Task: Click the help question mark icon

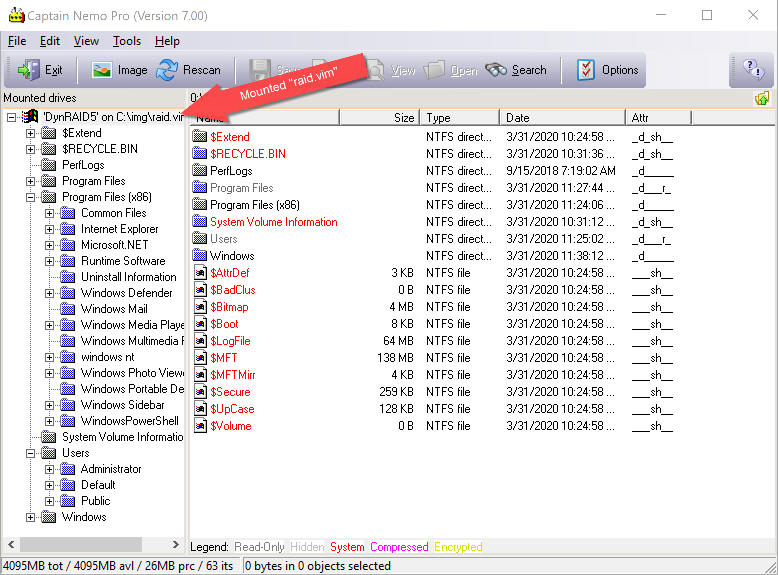Action: (x=751, y=70)
